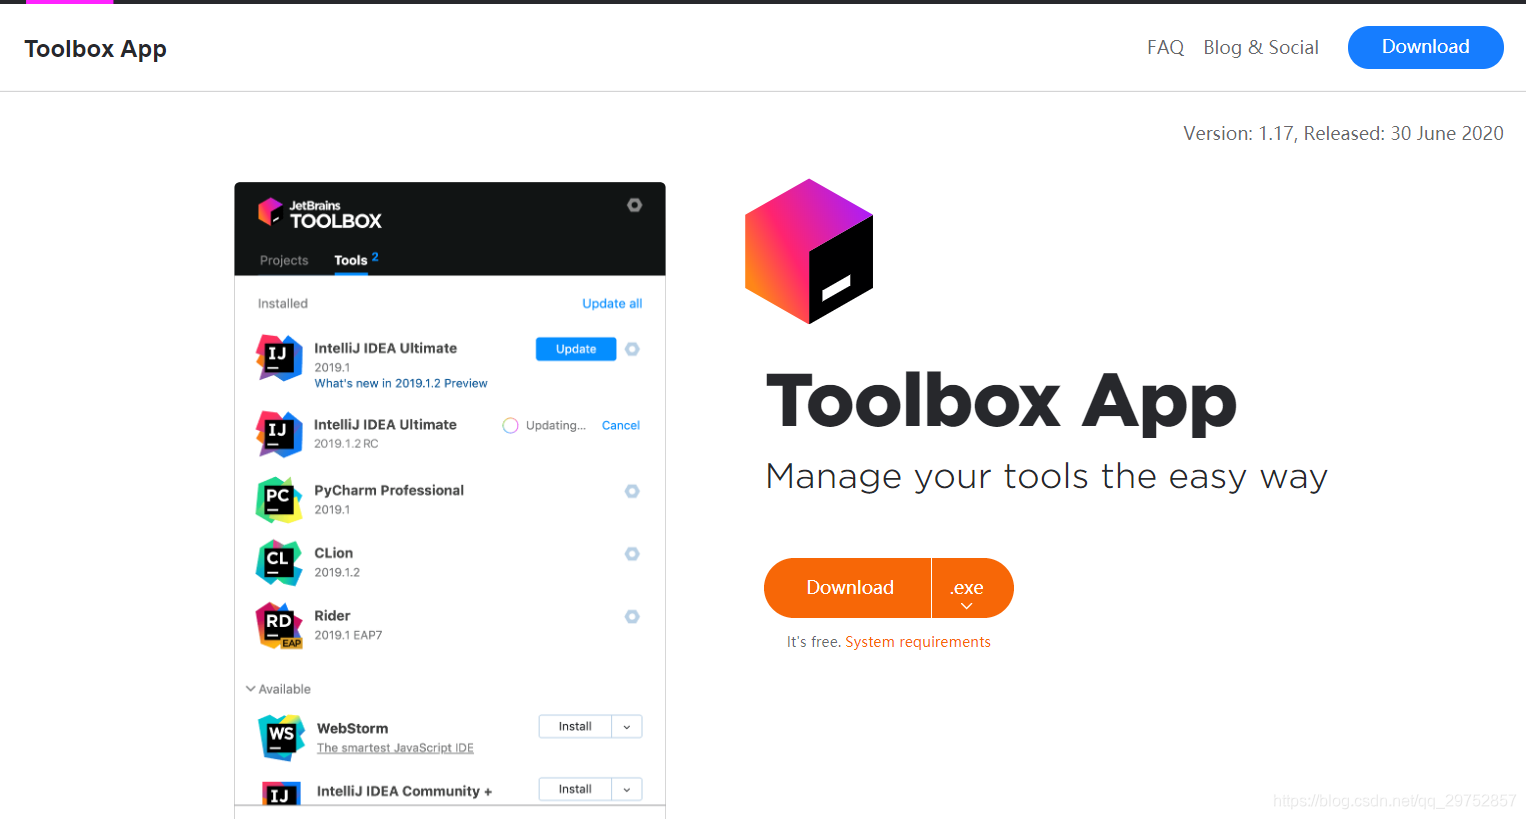Screen dimensions: 1526x819
Task: Click the WebStorm name text
Action: [x=352, y=728]
